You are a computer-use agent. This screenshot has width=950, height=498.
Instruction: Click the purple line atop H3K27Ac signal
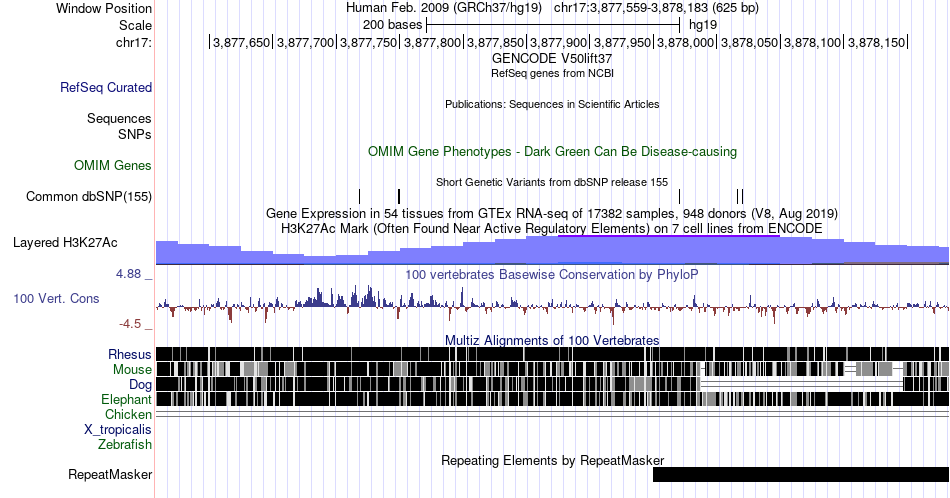click(668, 236)
